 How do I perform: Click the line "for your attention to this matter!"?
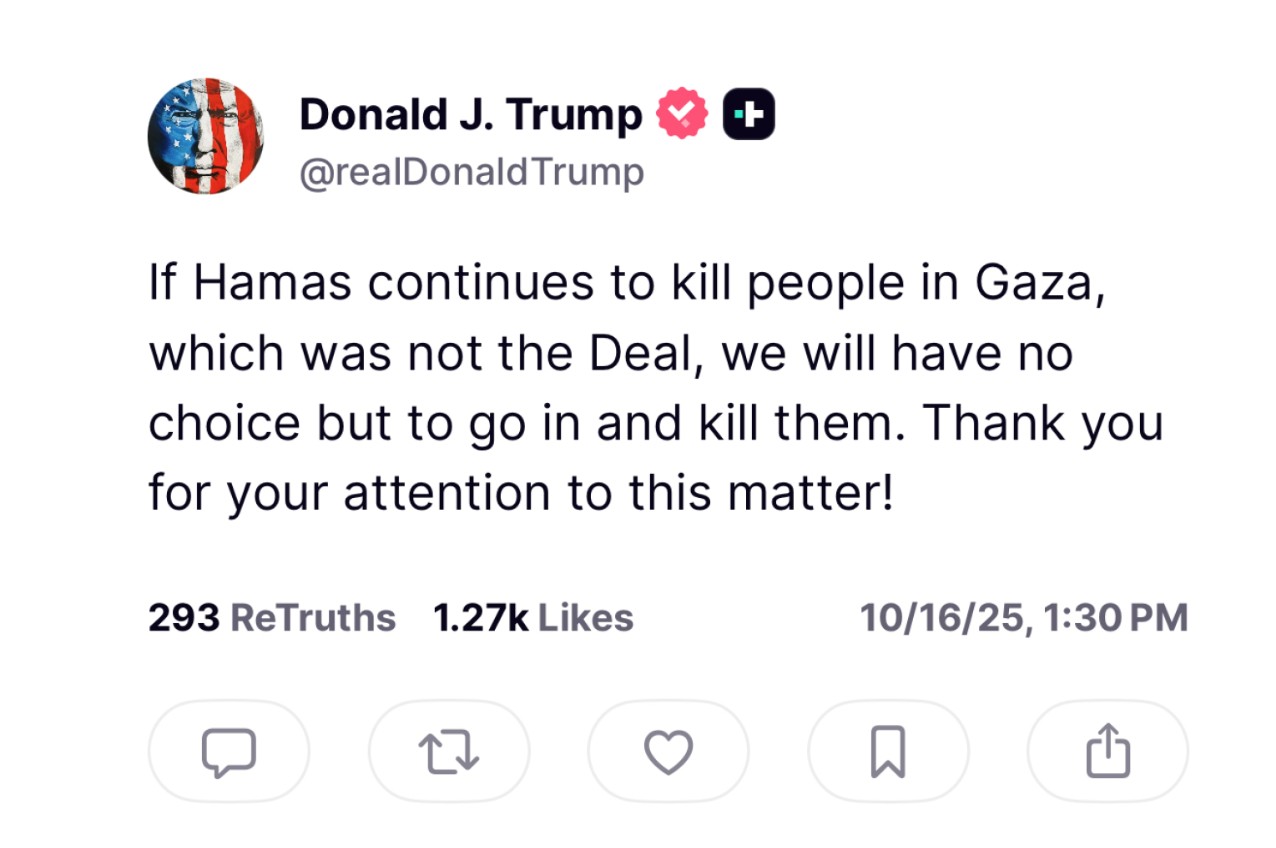(x=520, y=493)
